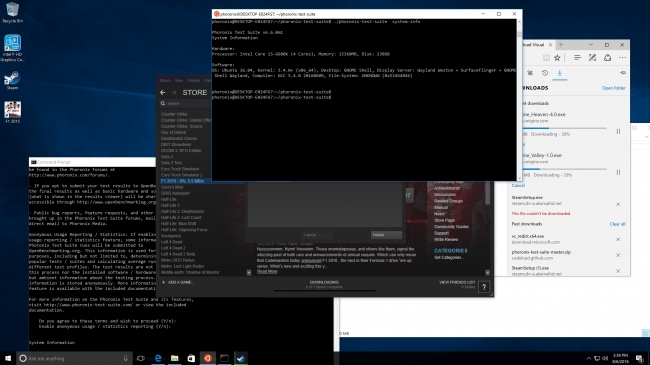This screenshot has width=650, height=365.
Task: Click the game list scroll-down arrow
Action: [249, 273]
